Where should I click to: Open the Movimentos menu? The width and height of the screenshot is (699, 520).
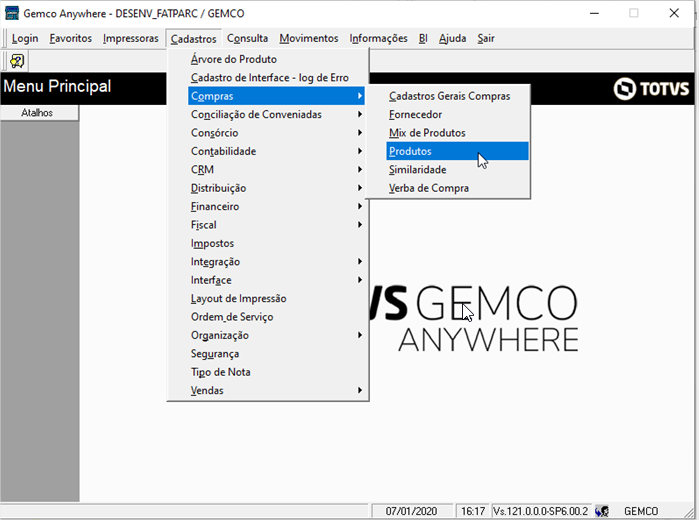309,39
